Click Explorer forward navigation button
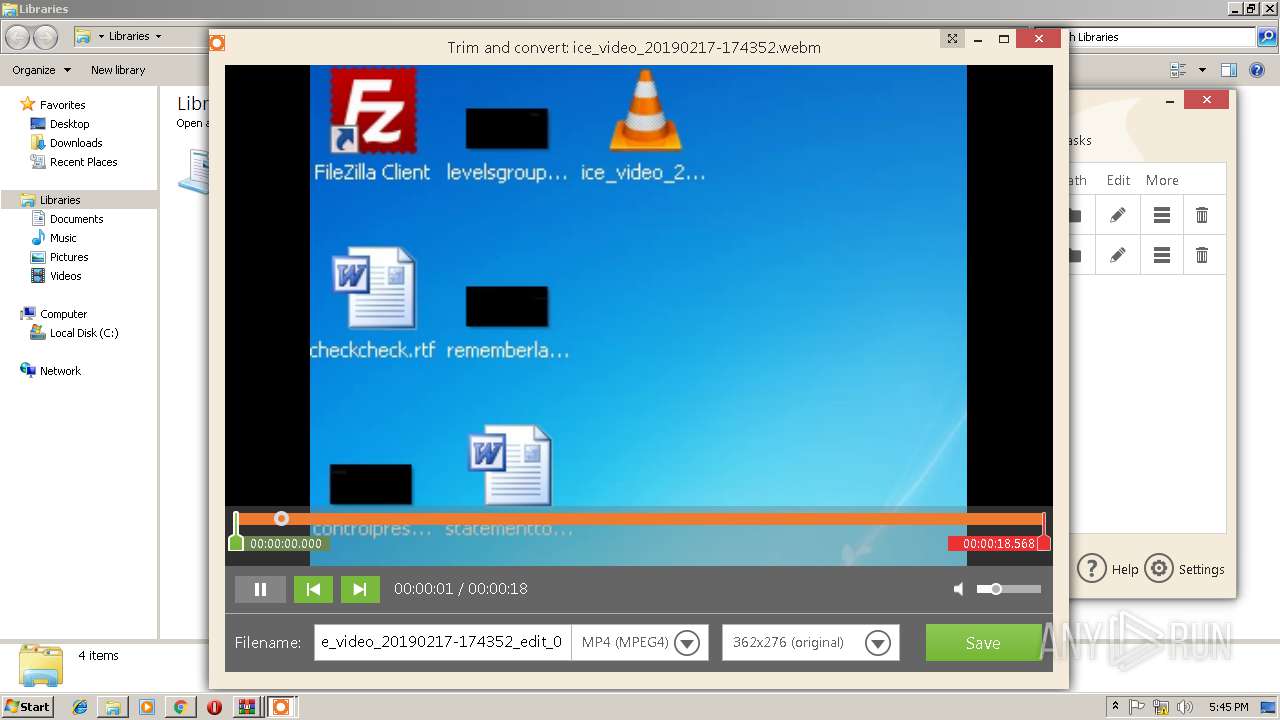 pos(46,37)
